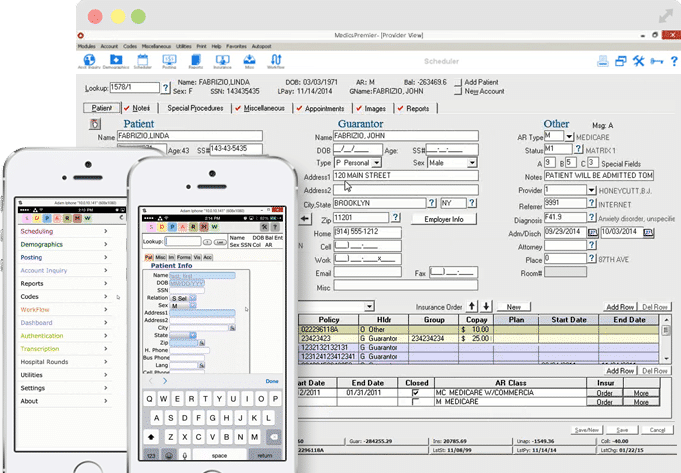Open the Posting toolbar icon
Screen dimensions: 681x473
tap(169, 61)
